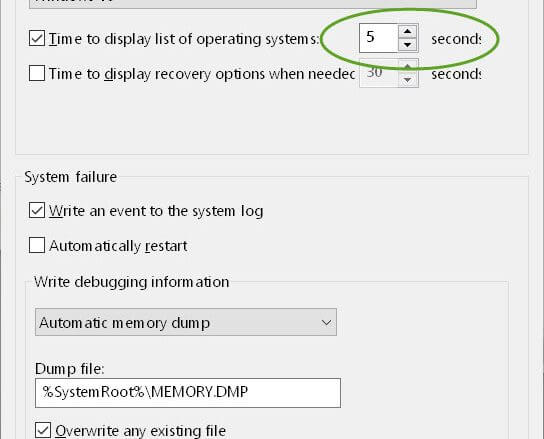Click "seconds" label beside recovery options time
The width and height of the screenshot is (544, 439).
456,74
